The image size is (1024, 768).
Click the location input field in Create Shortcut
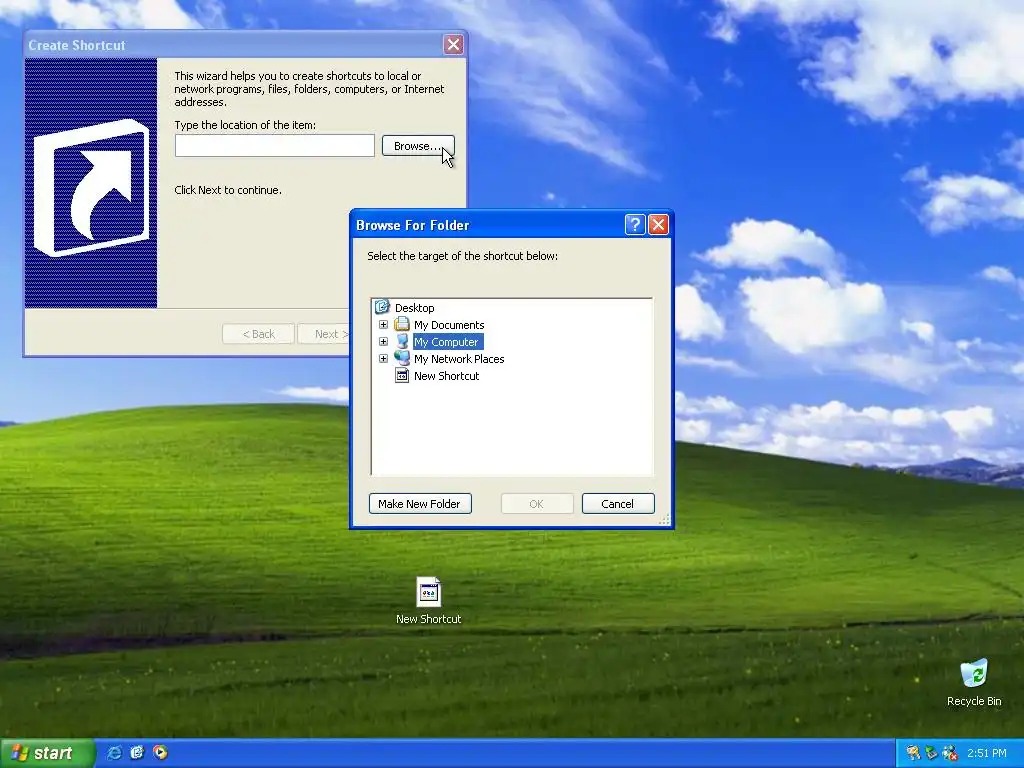(274, 146)
